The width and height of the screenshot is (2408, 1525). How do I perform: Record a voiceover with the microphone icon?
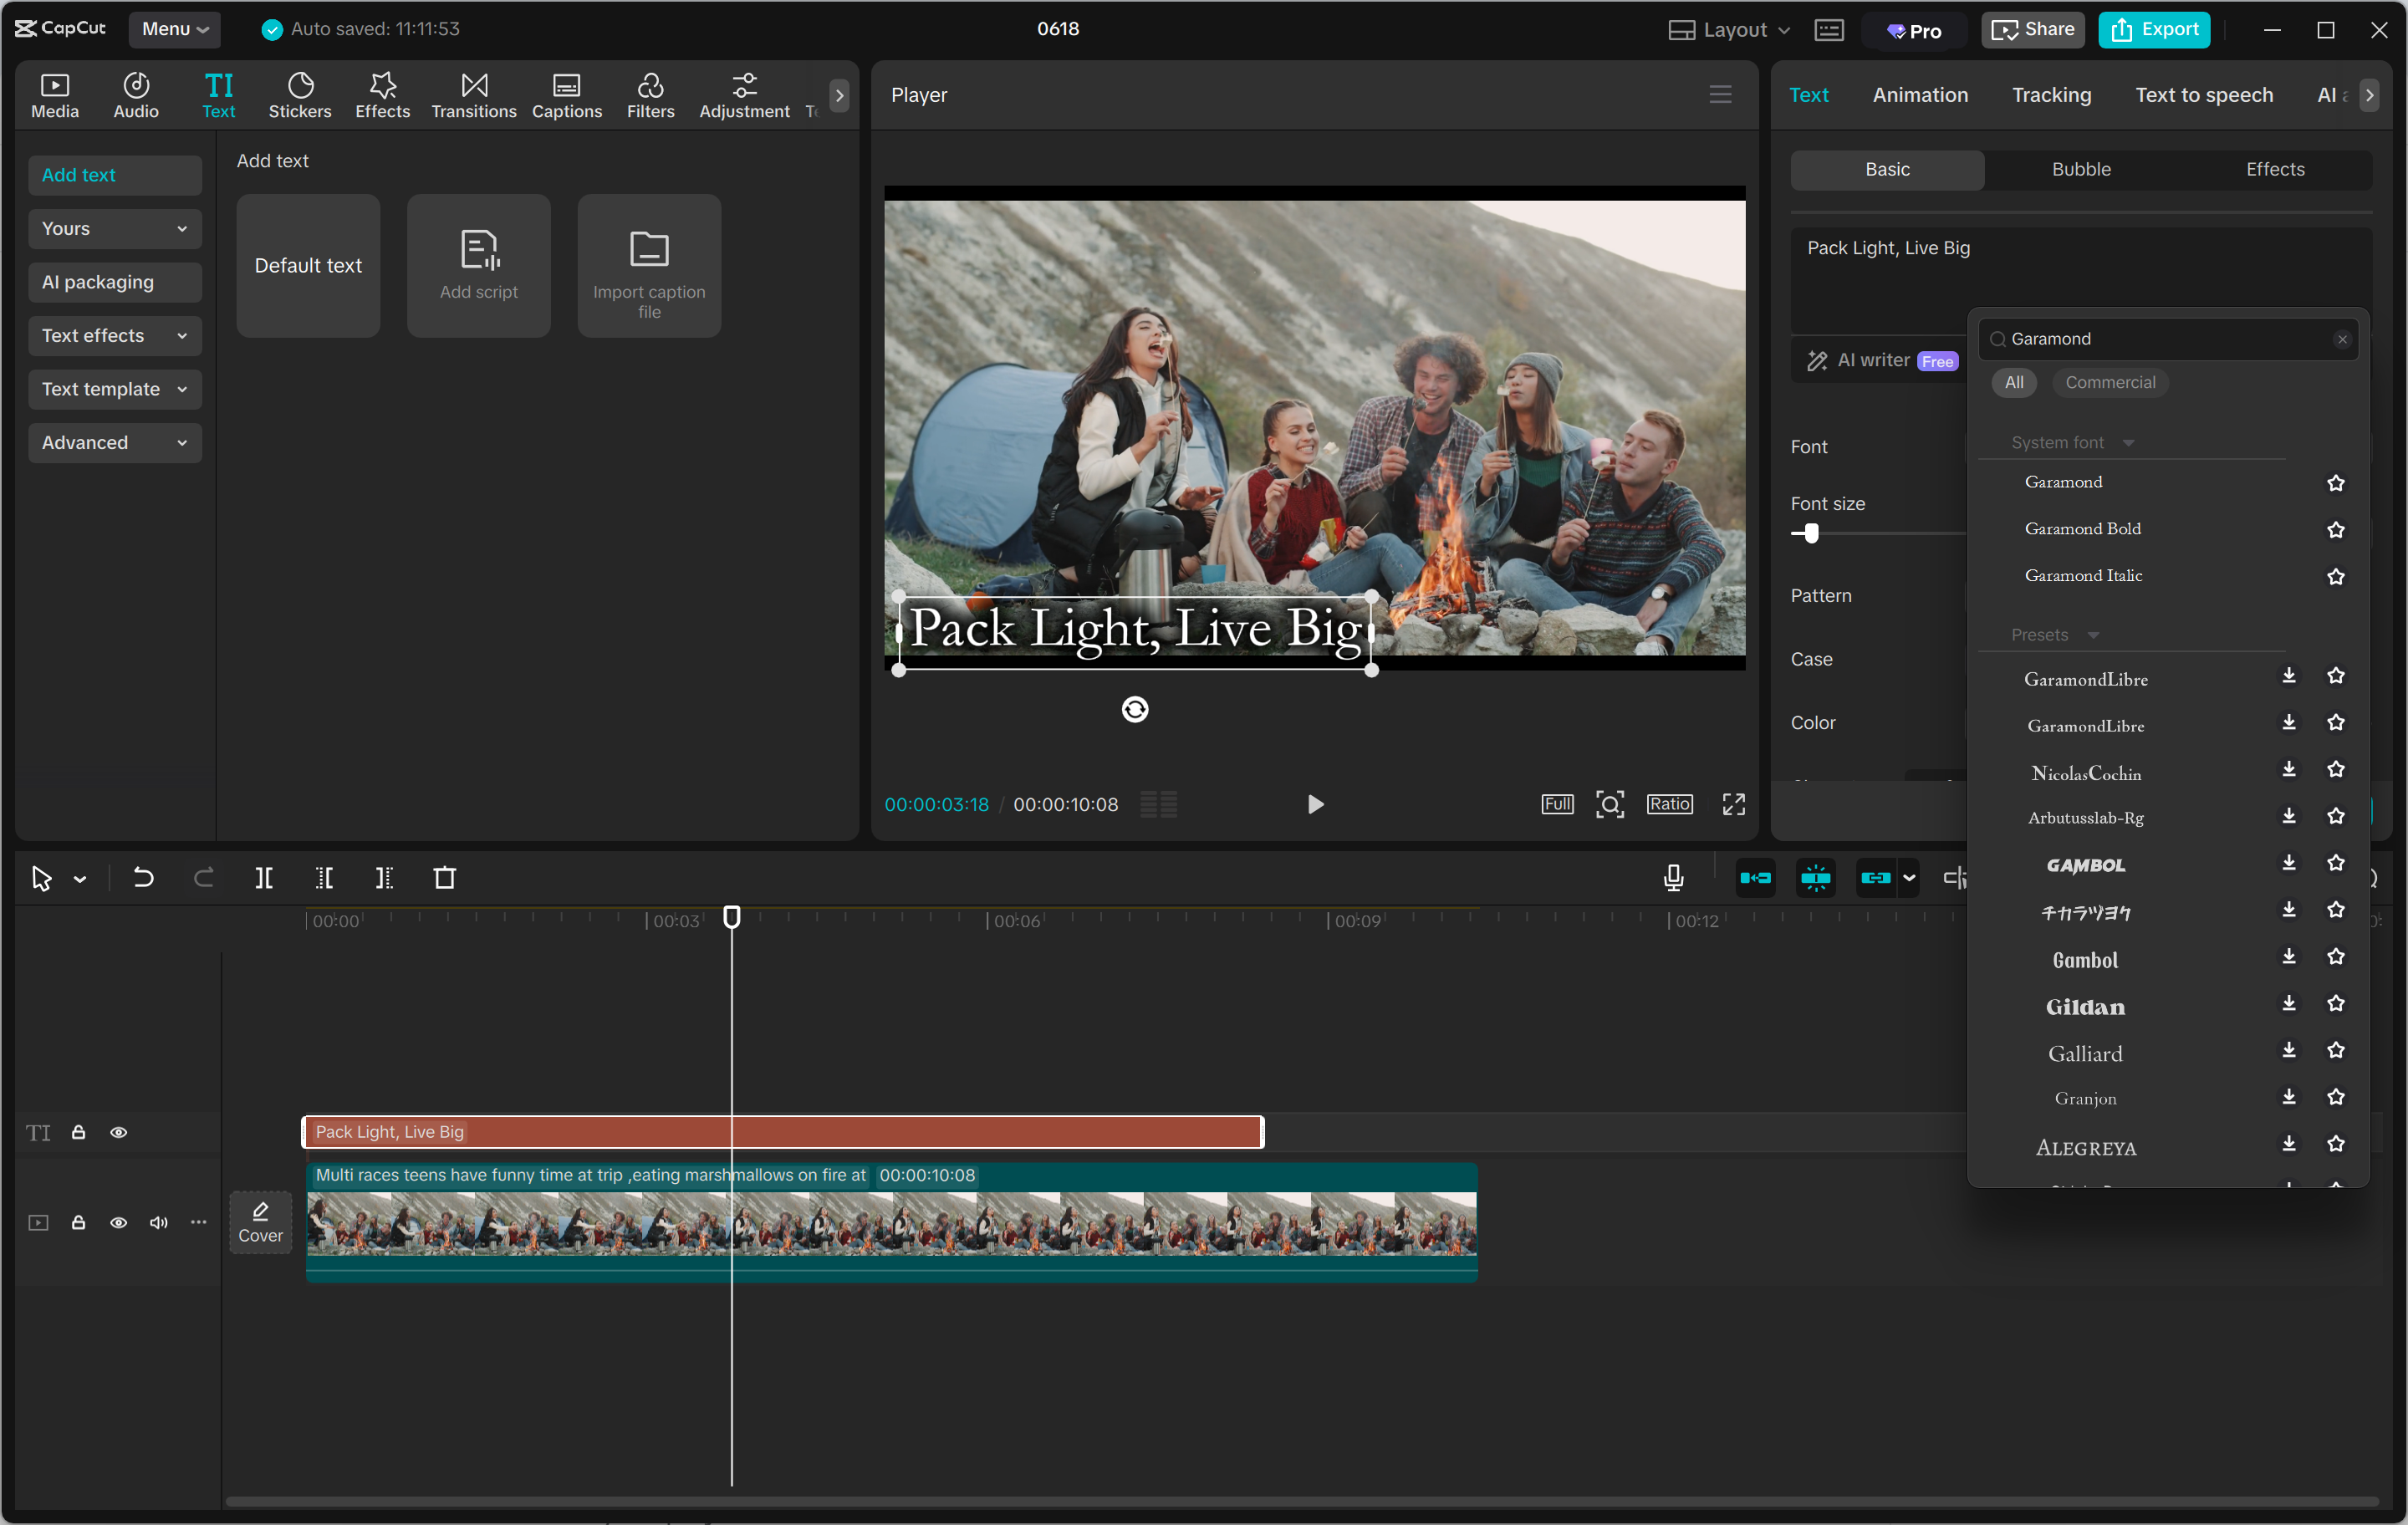[1673, 877]
